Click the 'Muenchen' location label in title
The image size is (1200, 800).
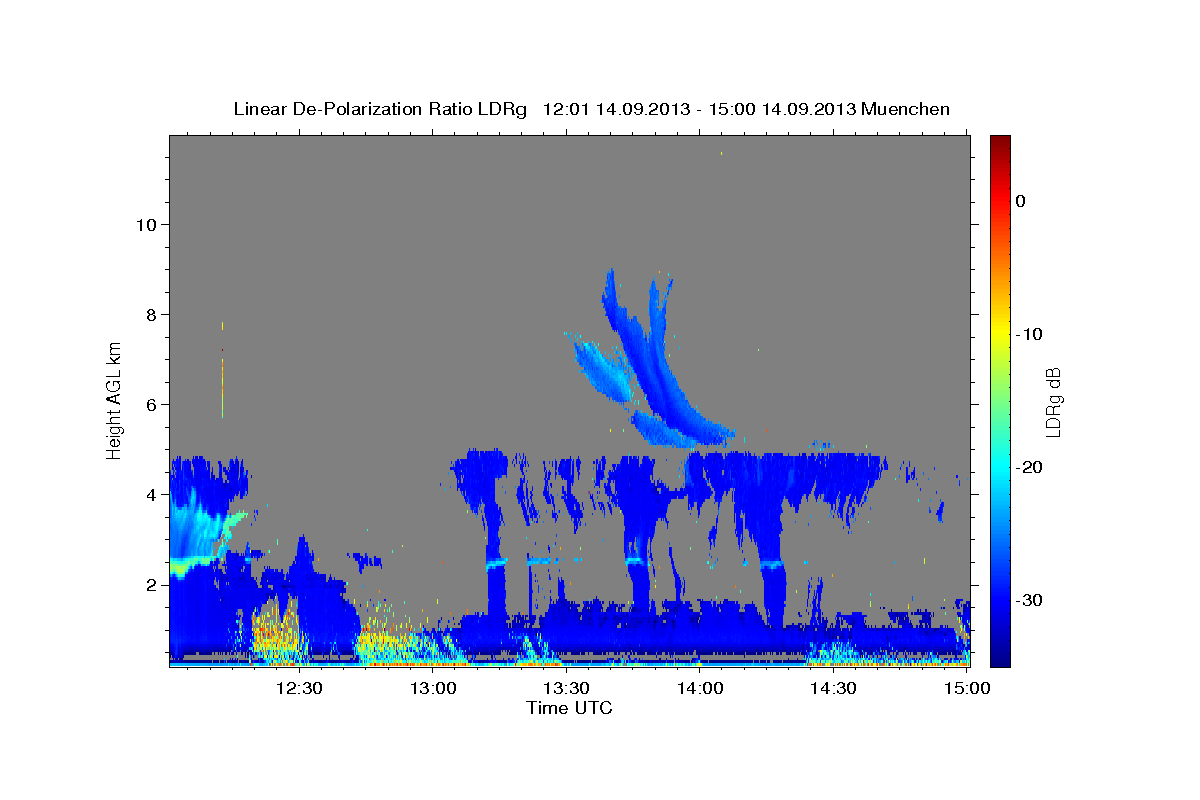(906, 109)
